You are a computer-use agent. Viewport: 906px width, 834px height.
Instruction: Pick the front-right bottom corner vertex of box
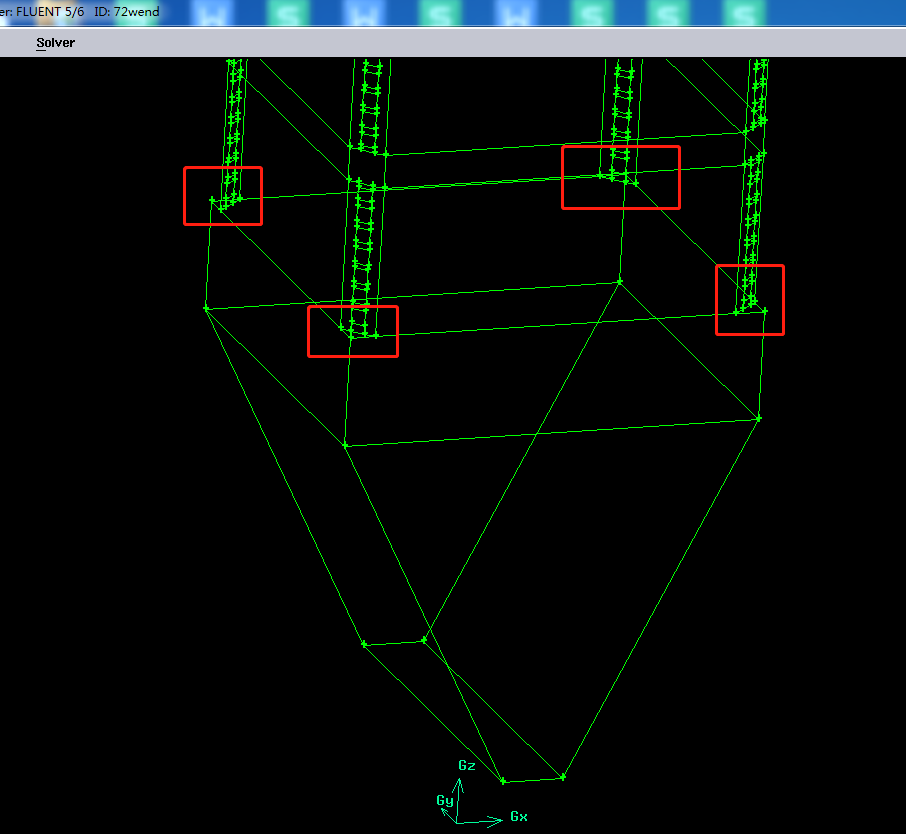(x=759, y=418)
